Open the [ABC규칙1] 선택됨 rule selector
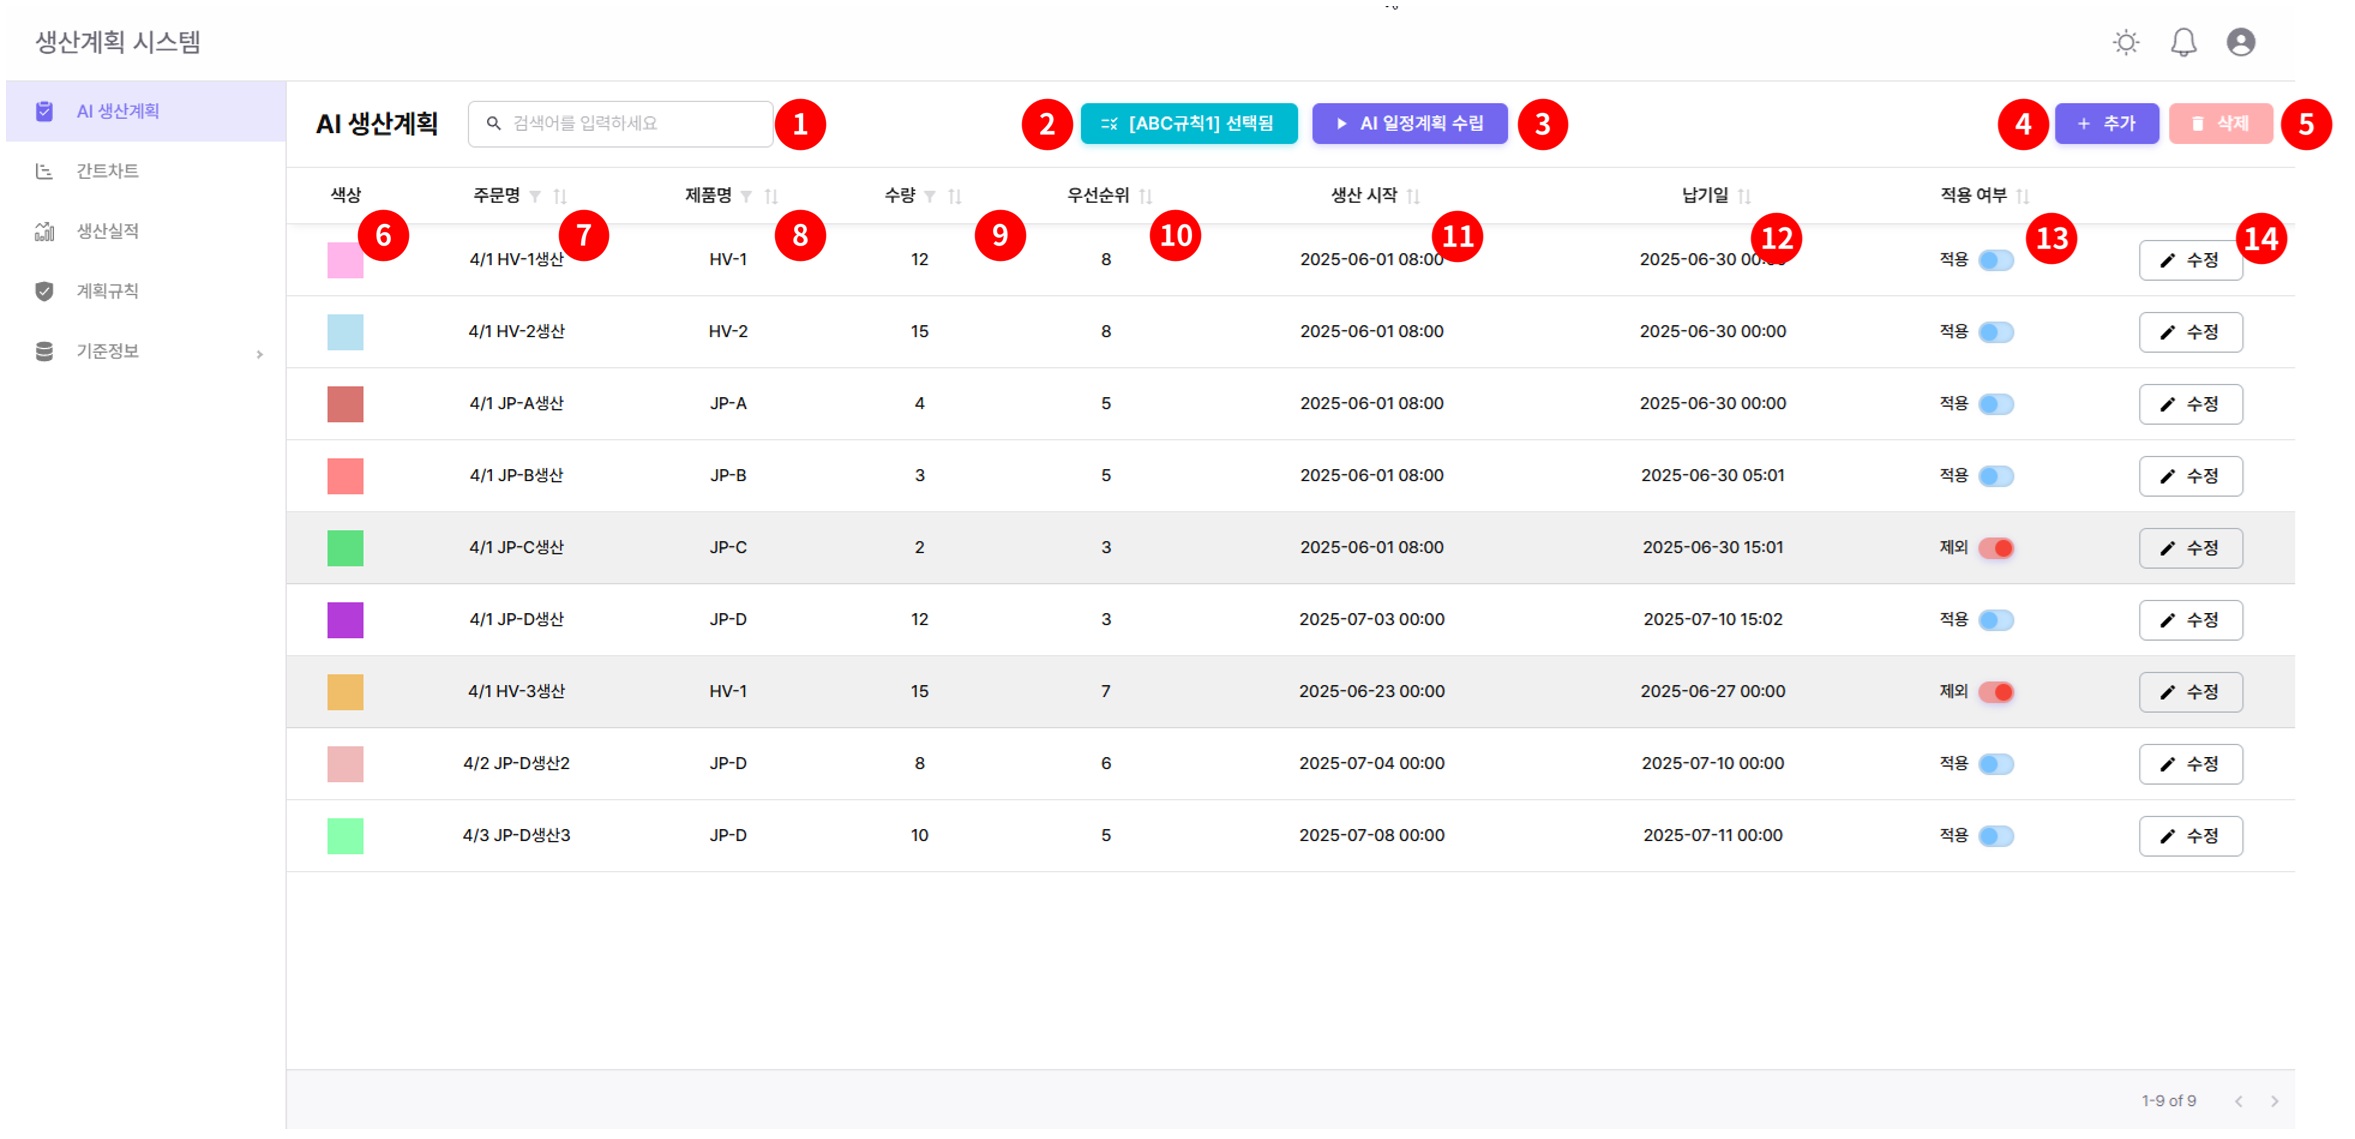 pos(1188,124)
